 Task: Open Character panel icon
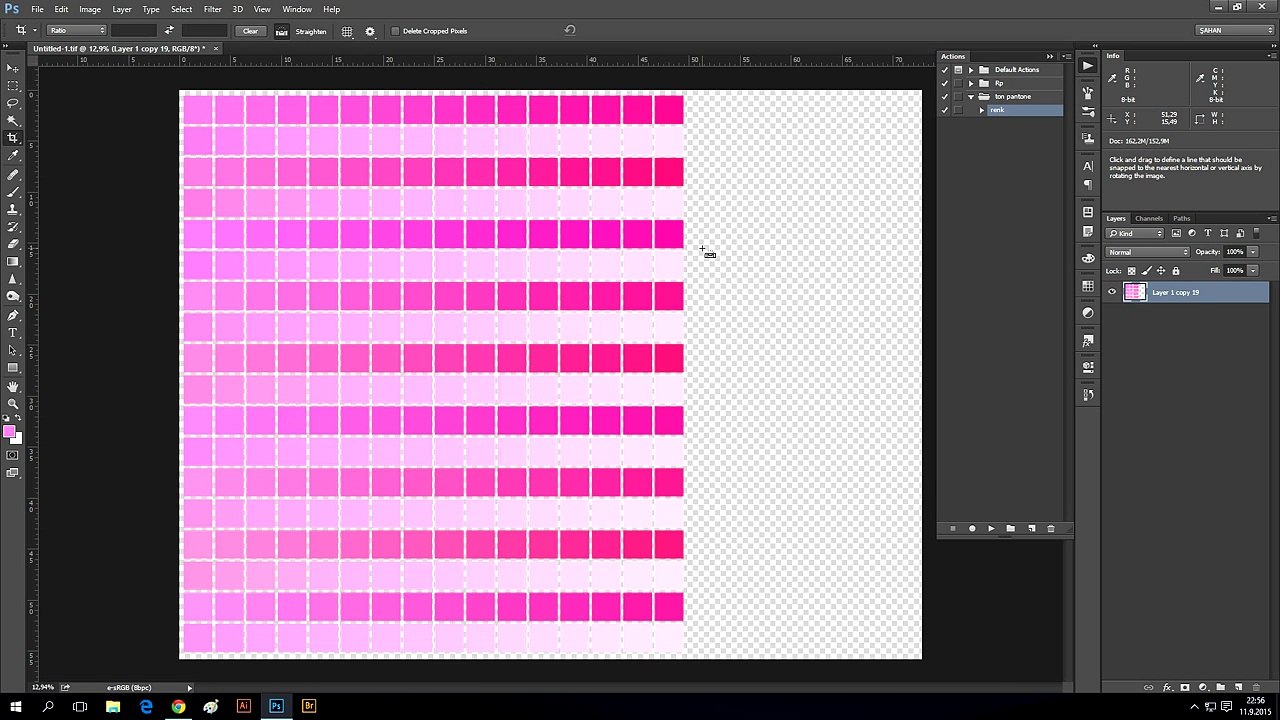tap(1088, 166)
